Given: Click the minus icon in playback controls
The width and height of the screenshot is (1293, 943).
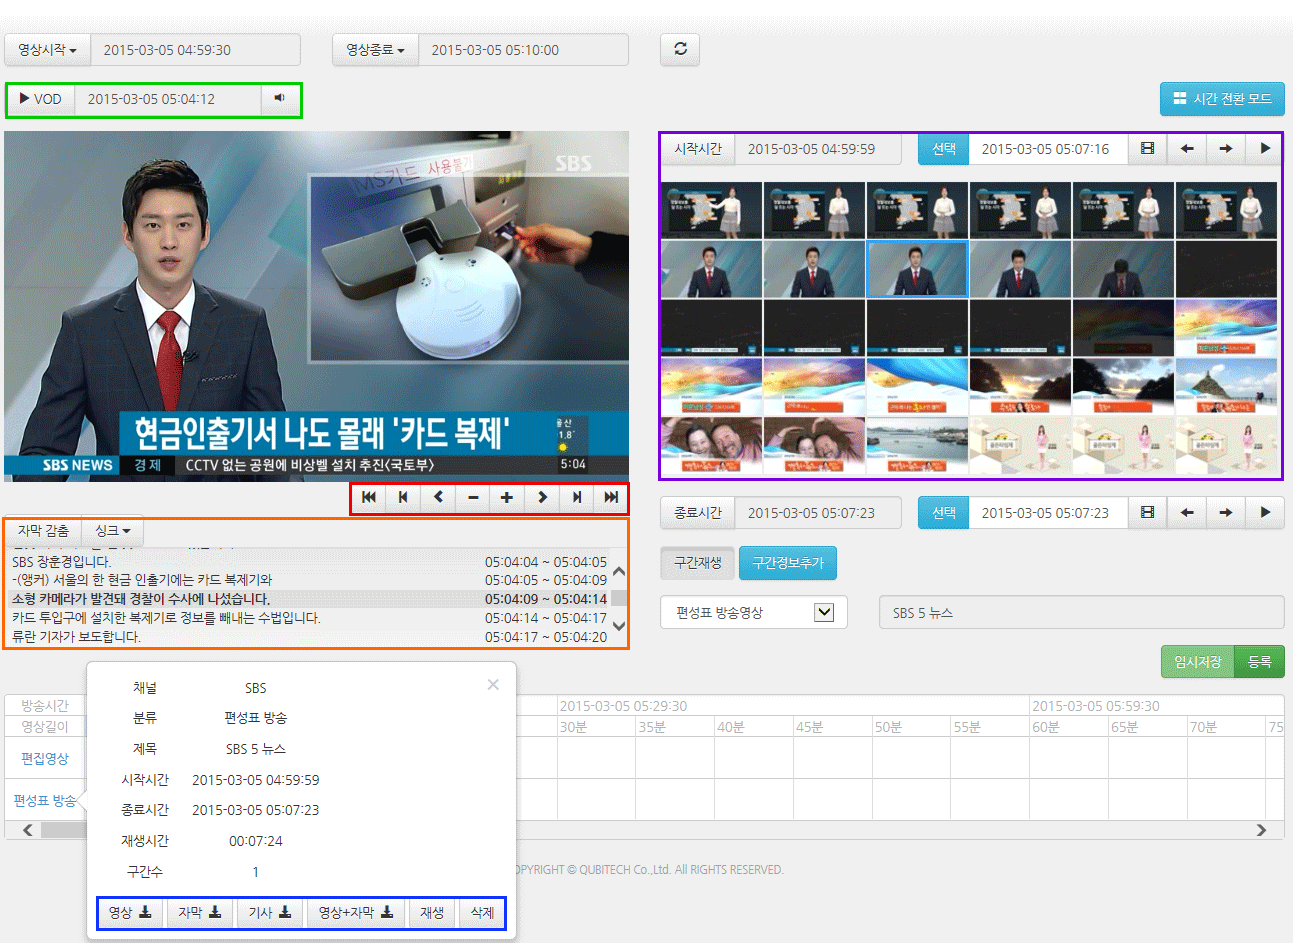Looking at the screenshot, I should coord(473,497).
